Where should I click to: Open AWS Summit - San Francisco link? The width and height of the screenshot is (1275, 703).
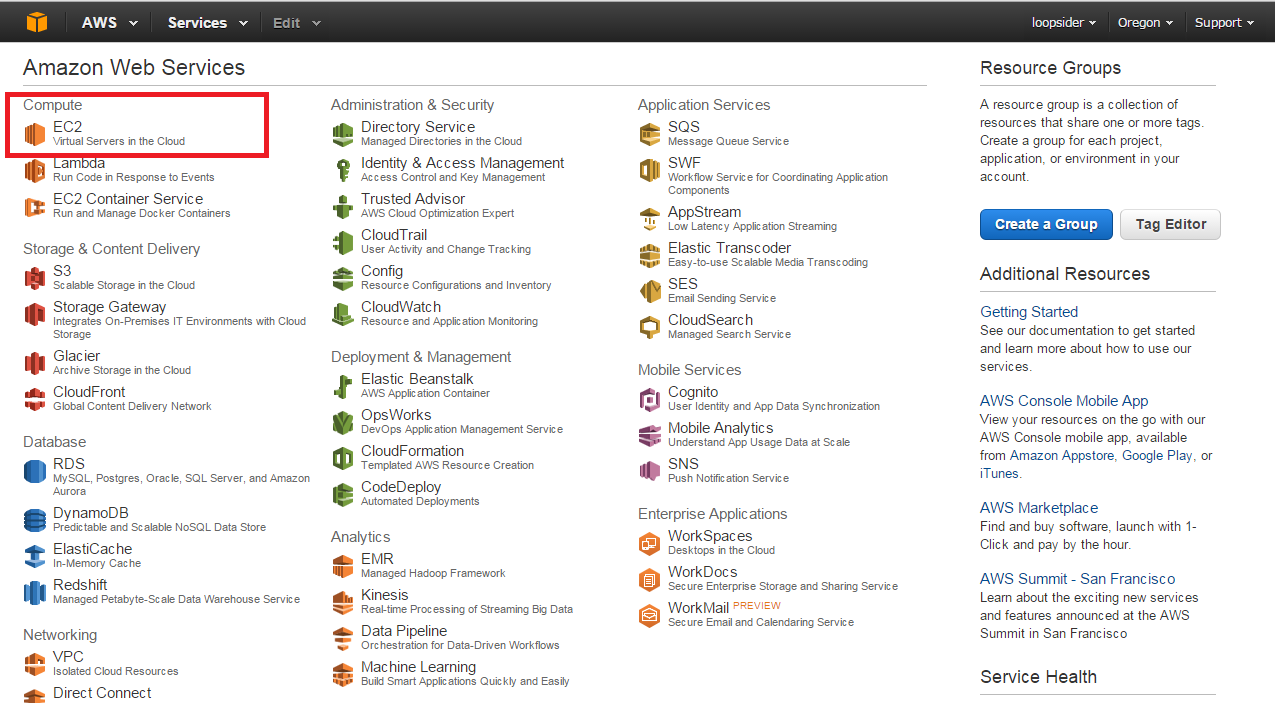click(1078, 579)
